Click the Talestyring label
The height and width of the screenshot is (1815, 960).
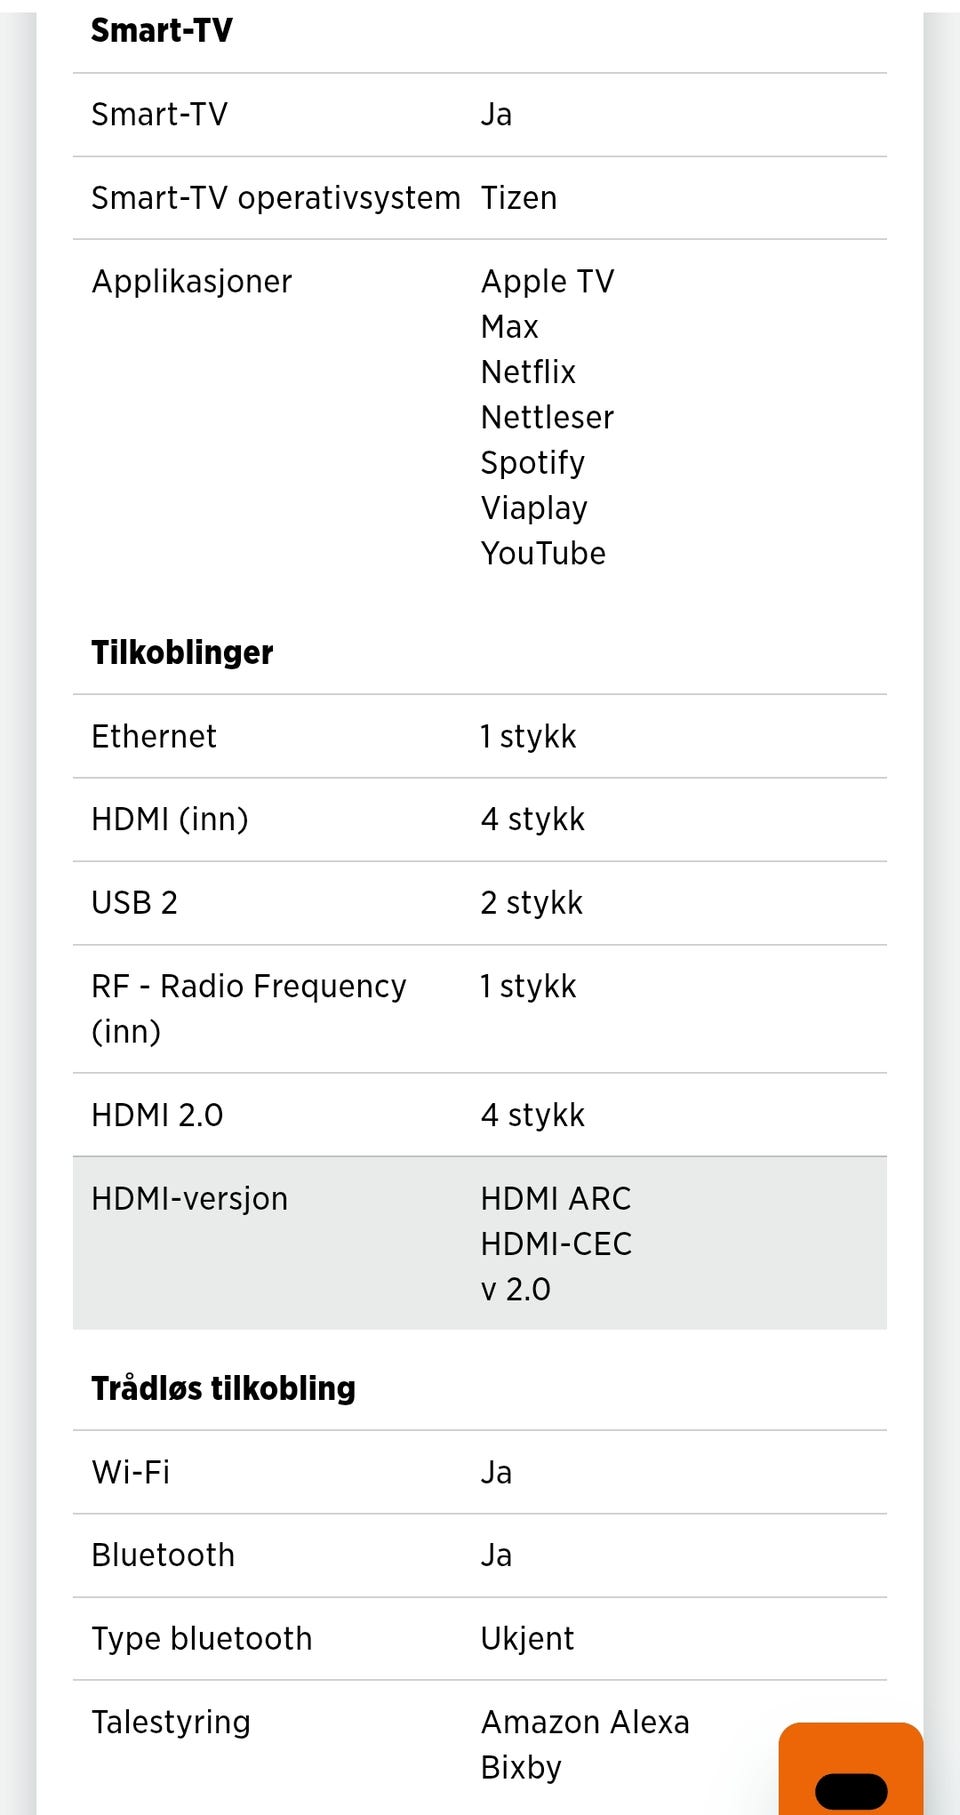(x=171, y=1722)
